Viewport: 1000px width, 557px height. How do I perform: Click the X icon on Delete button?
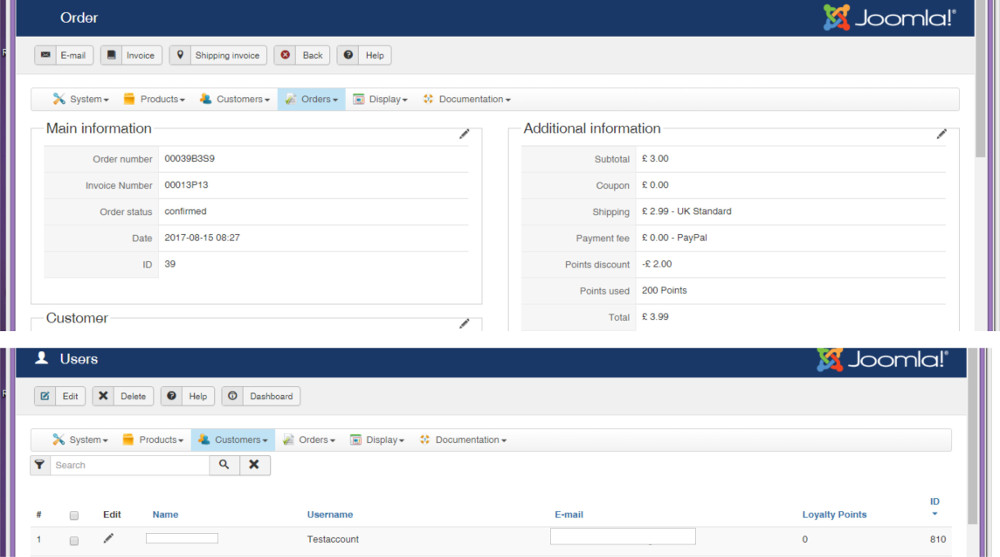pos(103,396)
